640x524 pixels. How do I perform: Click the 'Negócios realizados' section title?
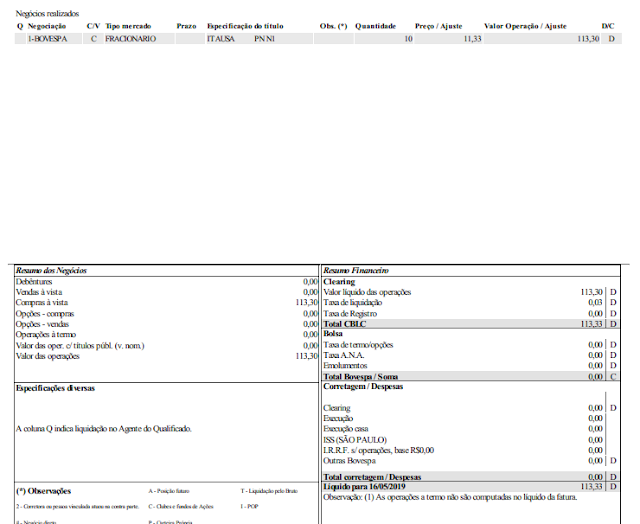click(x=47, y=14)
